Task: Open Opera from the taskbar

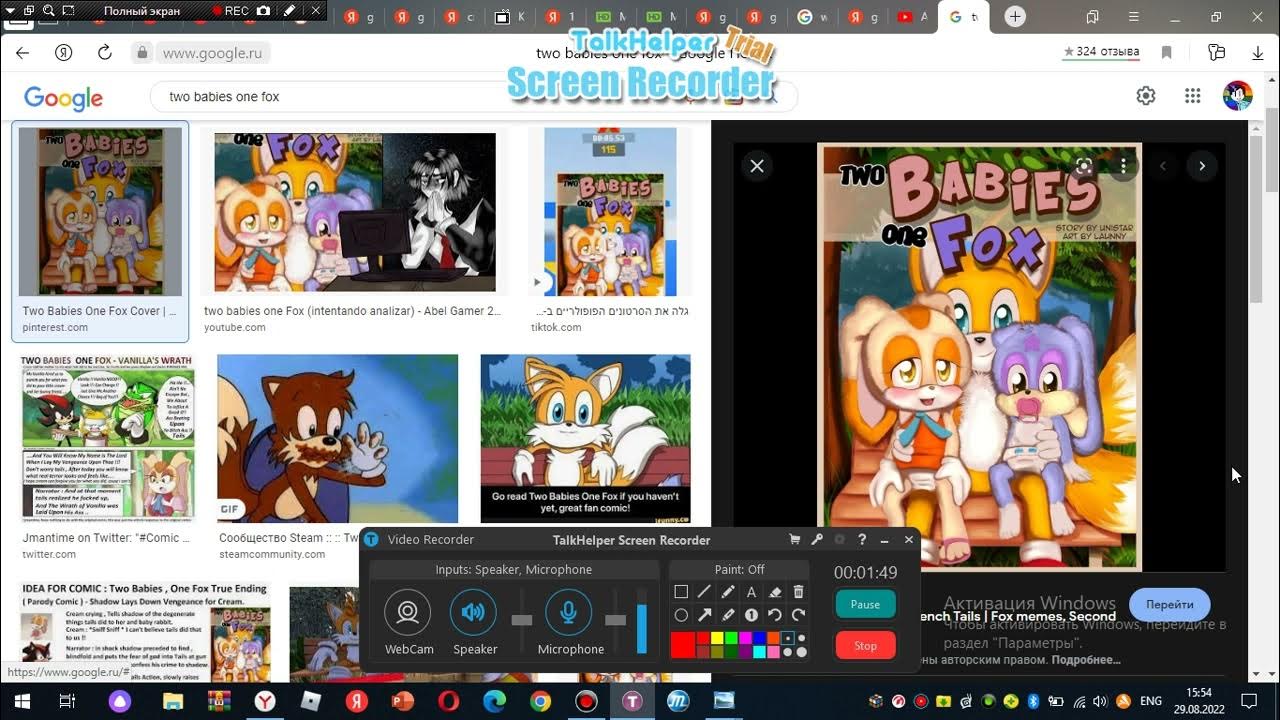Action: [x=448, y=701]
